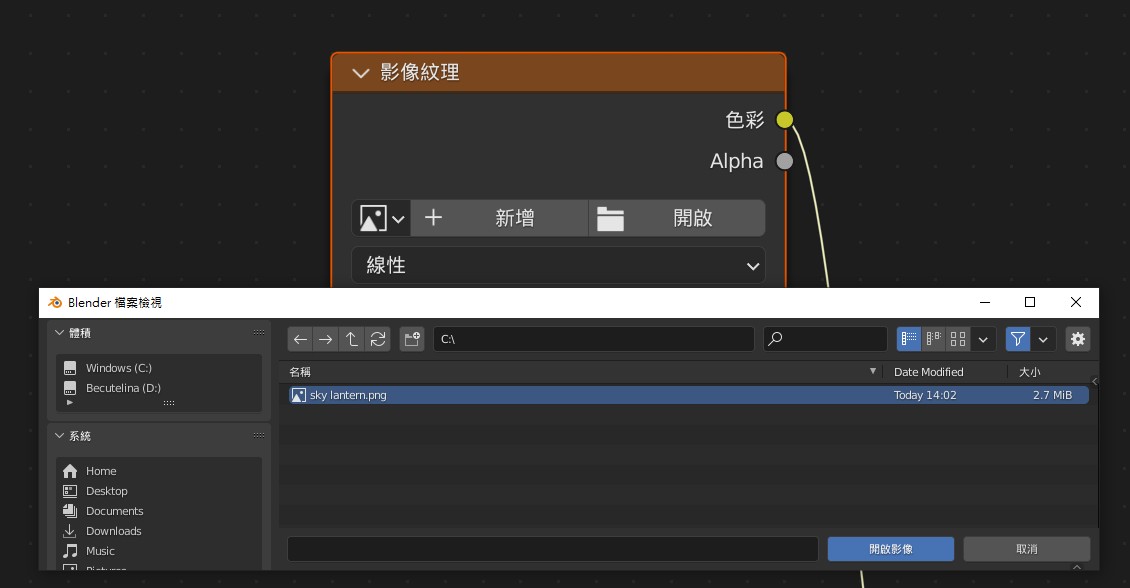
Task: Open the filter settings dropdown arrow
Action: click(1043, 339)
